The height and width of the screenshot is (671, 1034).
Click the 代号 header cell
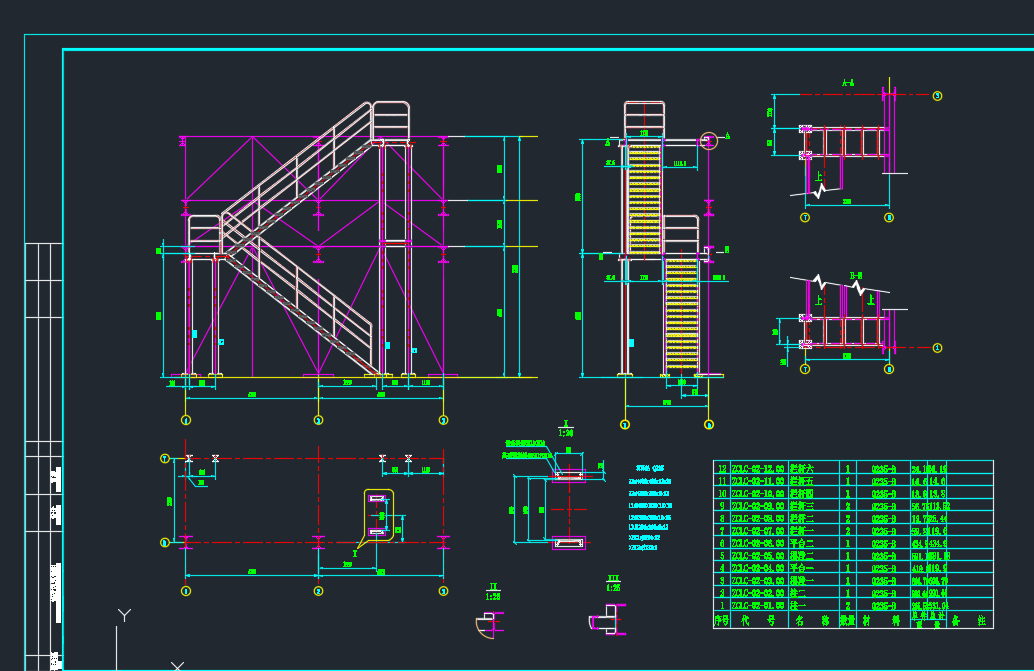point(759,620)
